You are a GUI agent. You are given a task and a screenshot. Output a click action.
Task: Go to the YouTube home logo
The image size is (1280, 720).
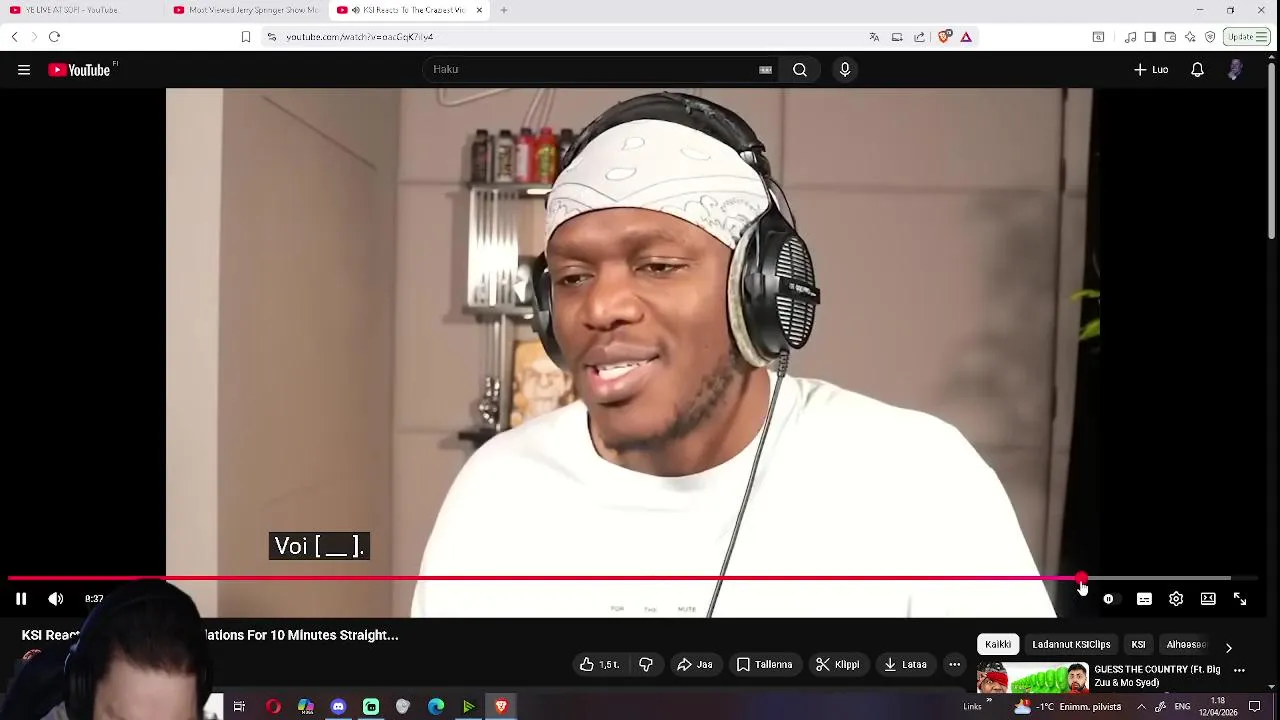(x=80, y=70)
